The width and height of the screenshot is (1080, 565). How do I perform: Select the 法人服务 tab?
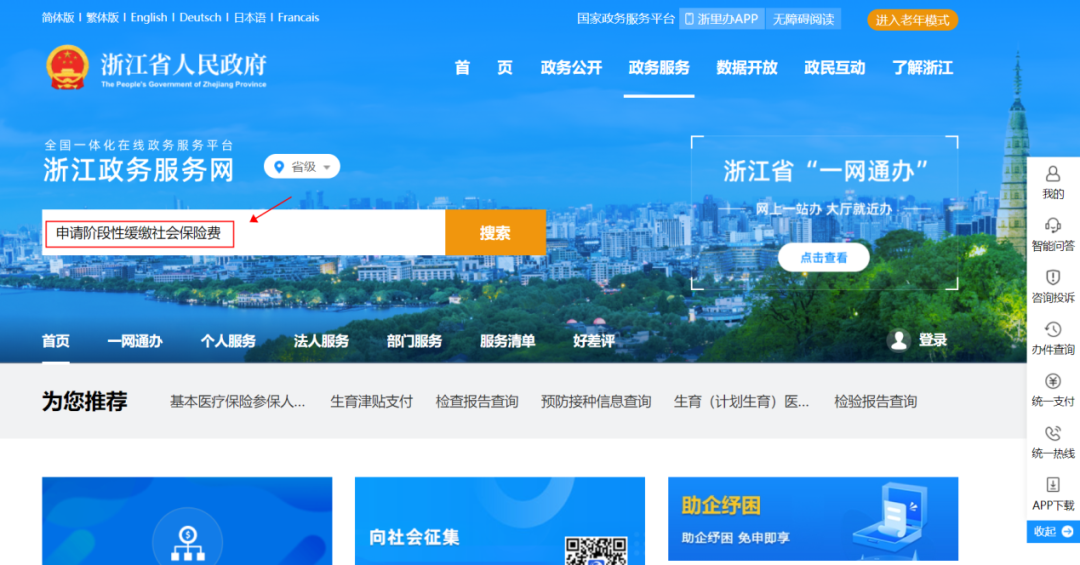click(x=321, y=341)
